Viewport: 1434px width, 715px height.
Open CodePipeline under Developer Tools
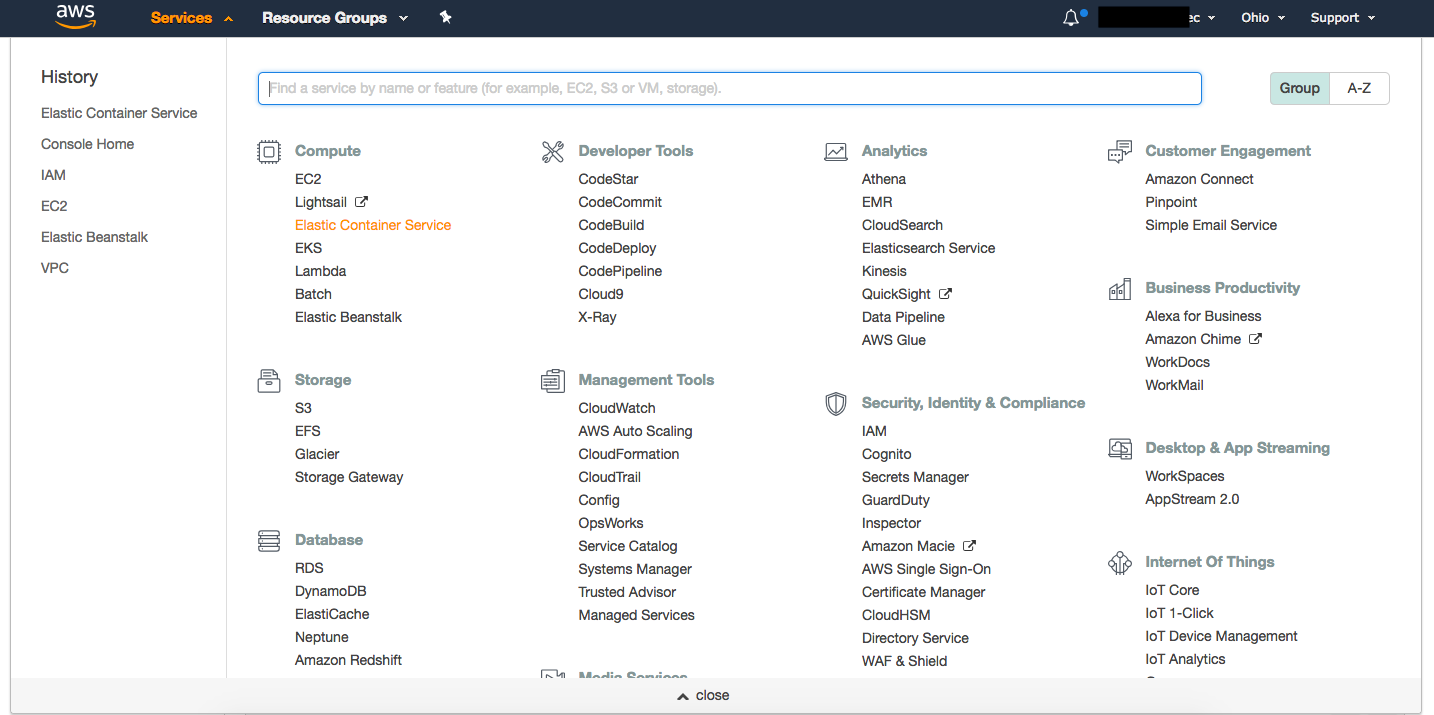tap(620, 271)
